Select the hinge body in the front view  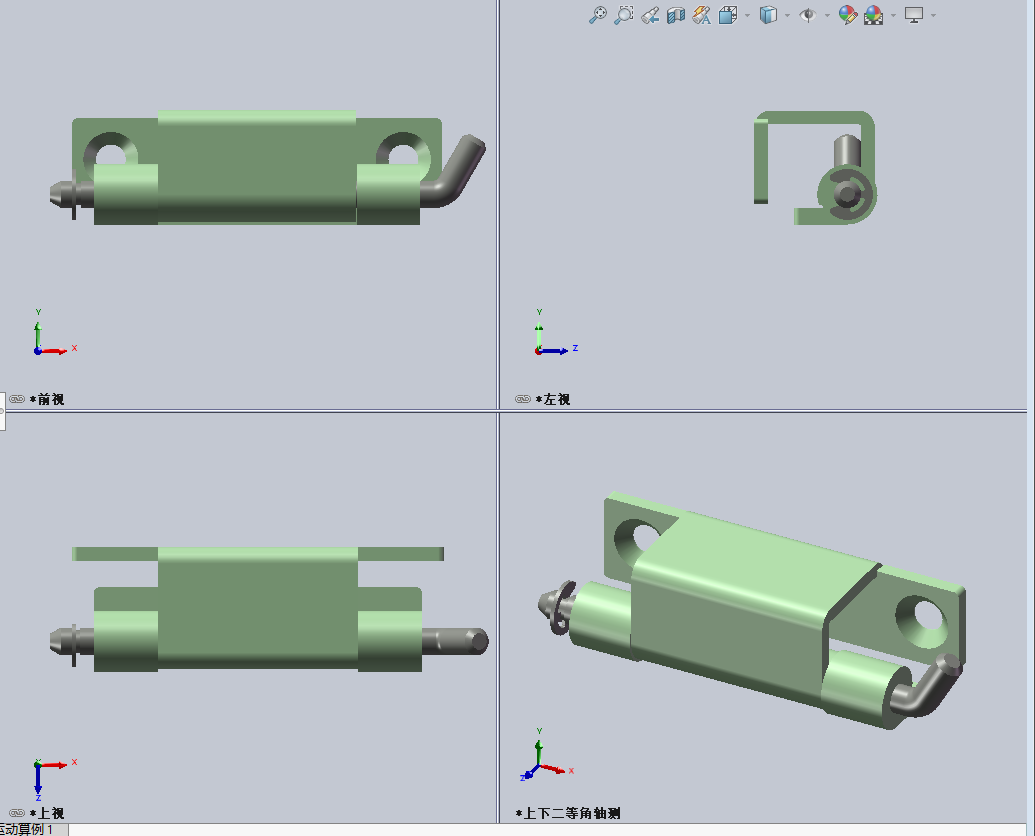257,168
